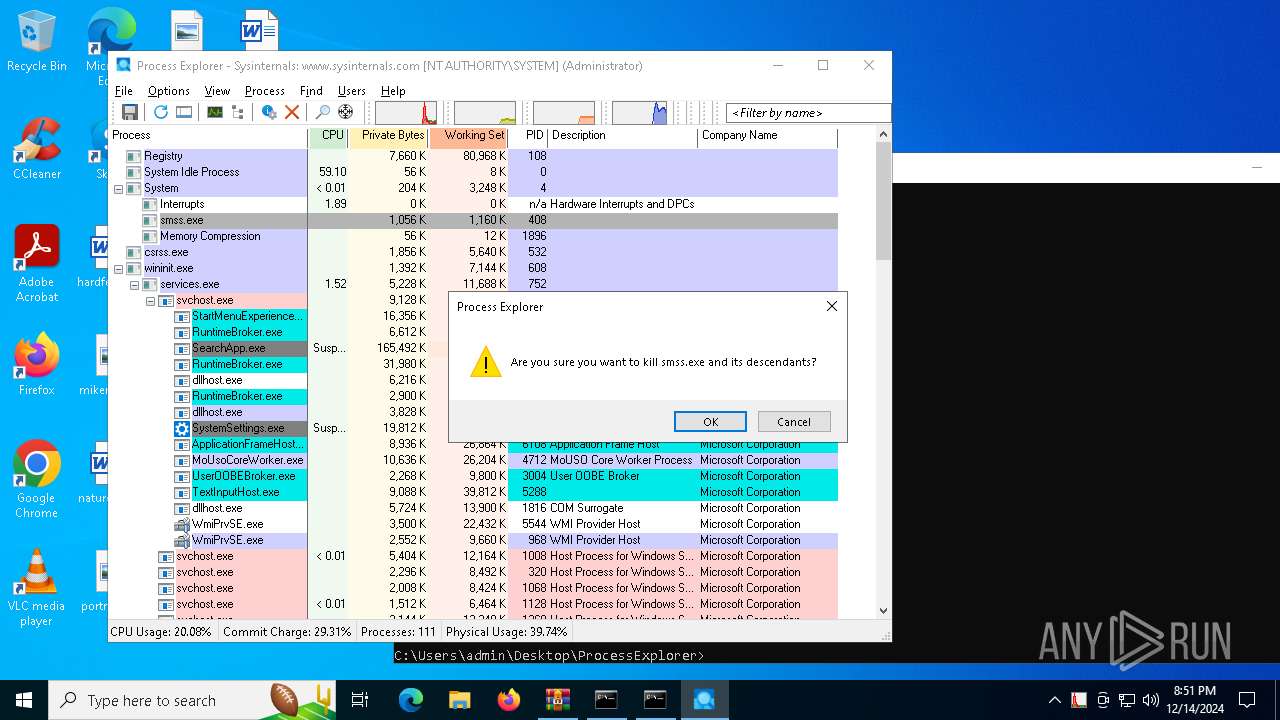Sort by the CPU column header

point(328,136)
